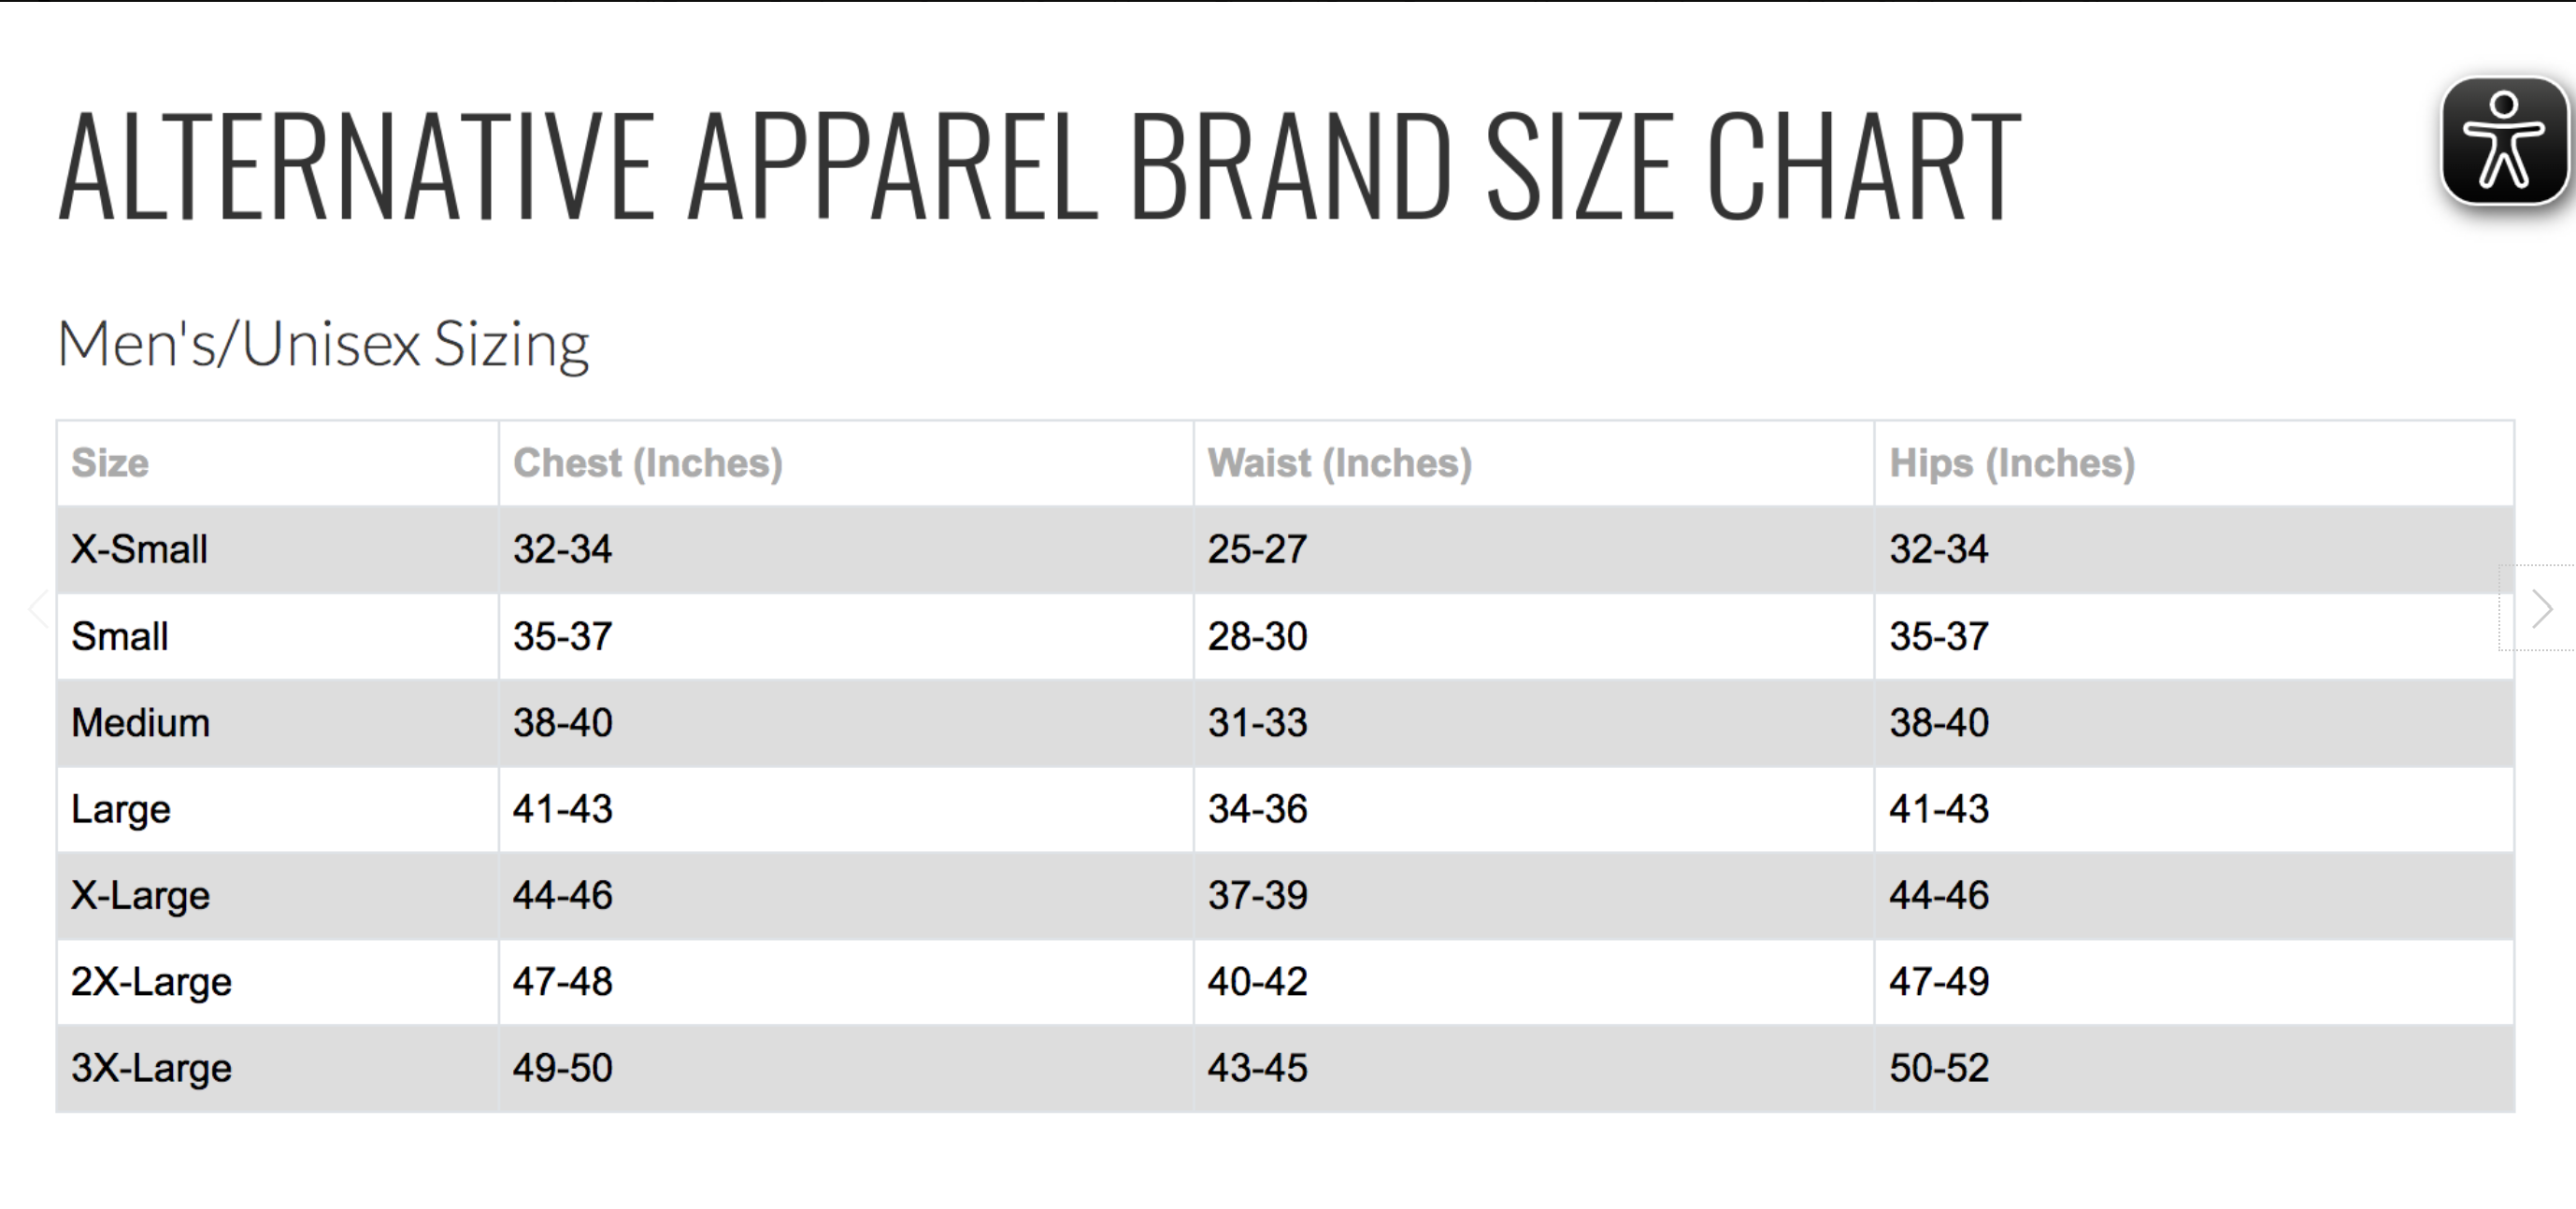
Task: Click the Alternative Apparel Brand Size Chart title
Action: tap(1040, 165)
